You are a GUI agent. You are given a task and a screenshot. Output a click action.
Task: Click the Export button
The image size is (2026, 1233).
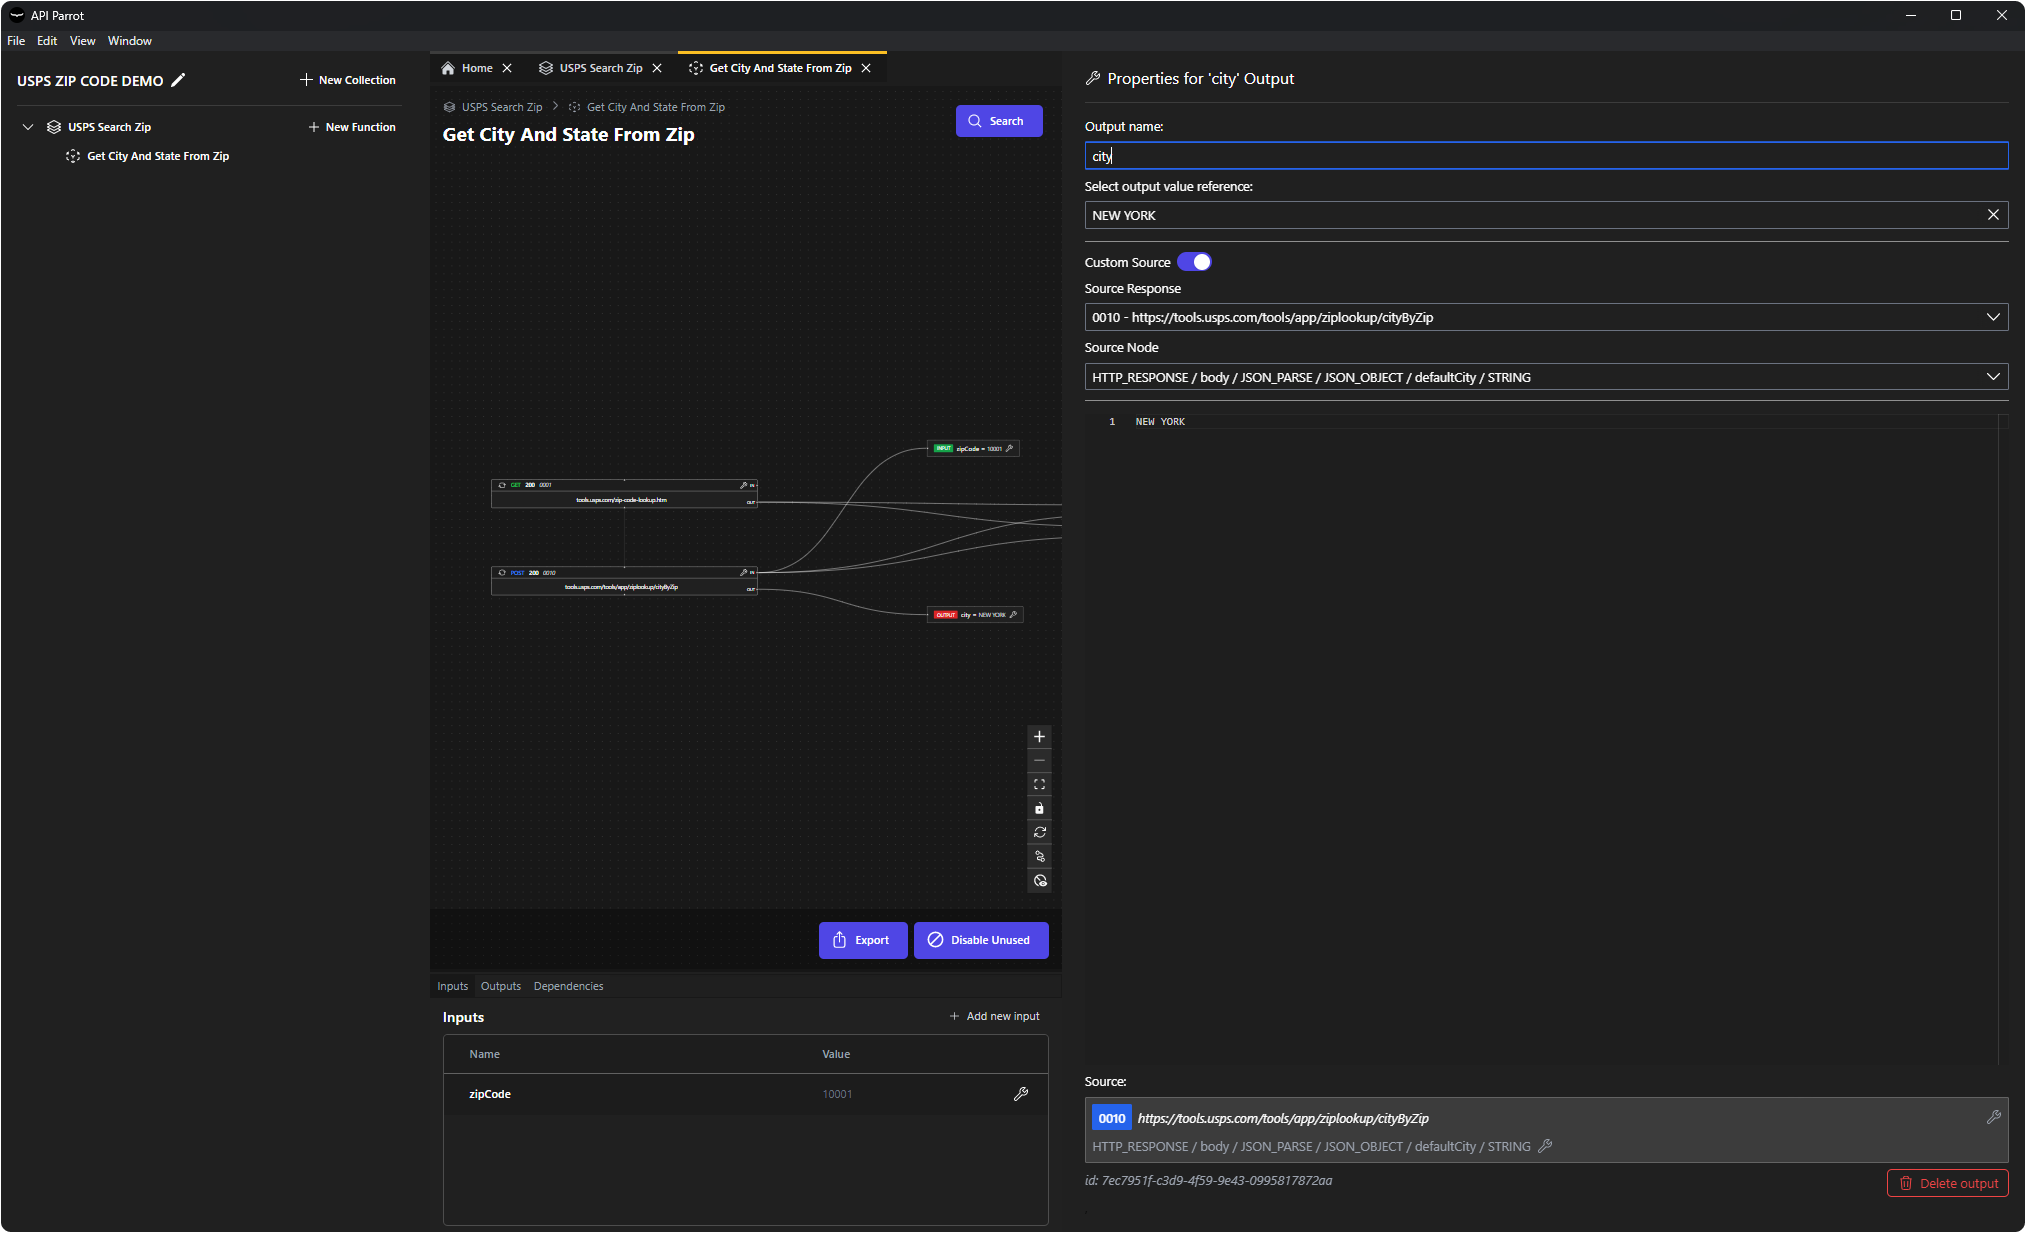862,940
